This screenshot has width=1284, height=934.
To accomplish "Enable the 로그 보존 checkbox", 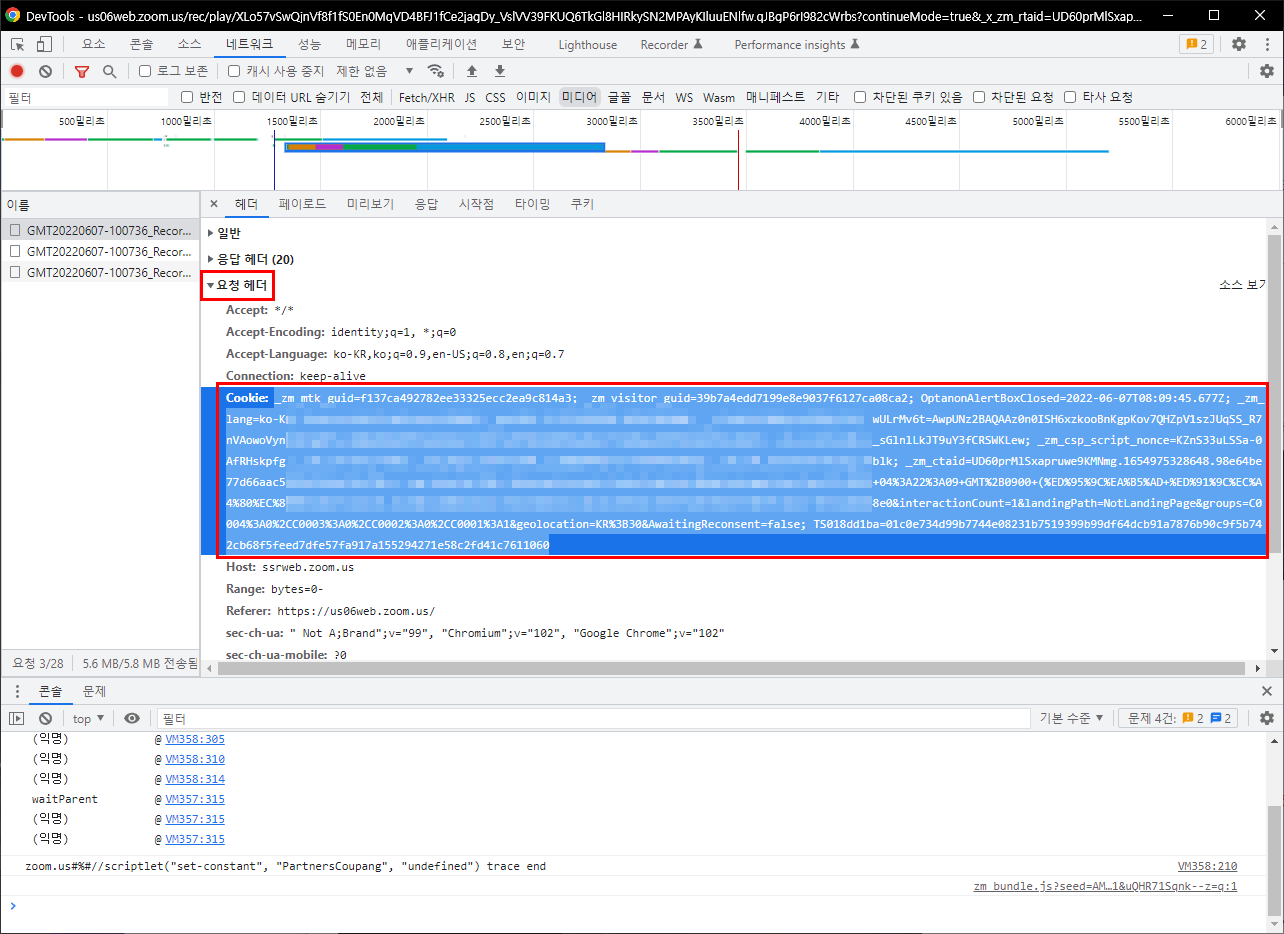I will pos(145,71).
